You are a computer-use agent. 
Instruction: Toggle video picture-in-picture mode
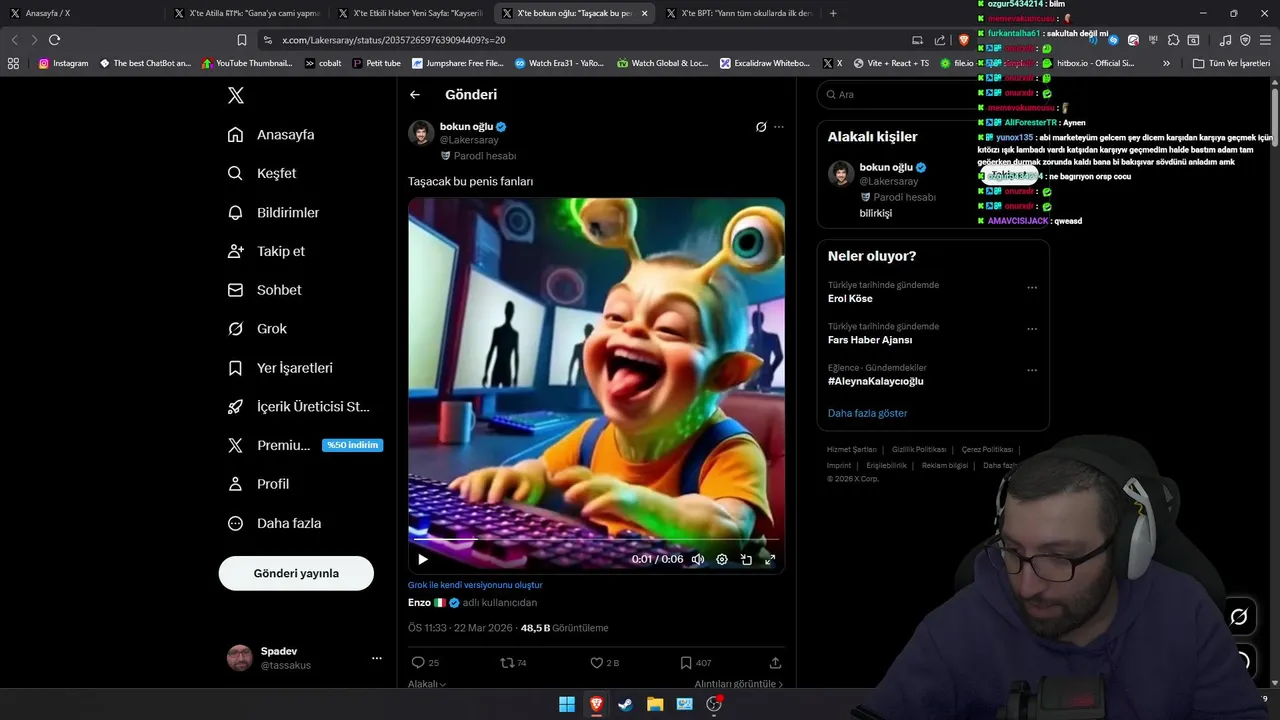[746, 560]
